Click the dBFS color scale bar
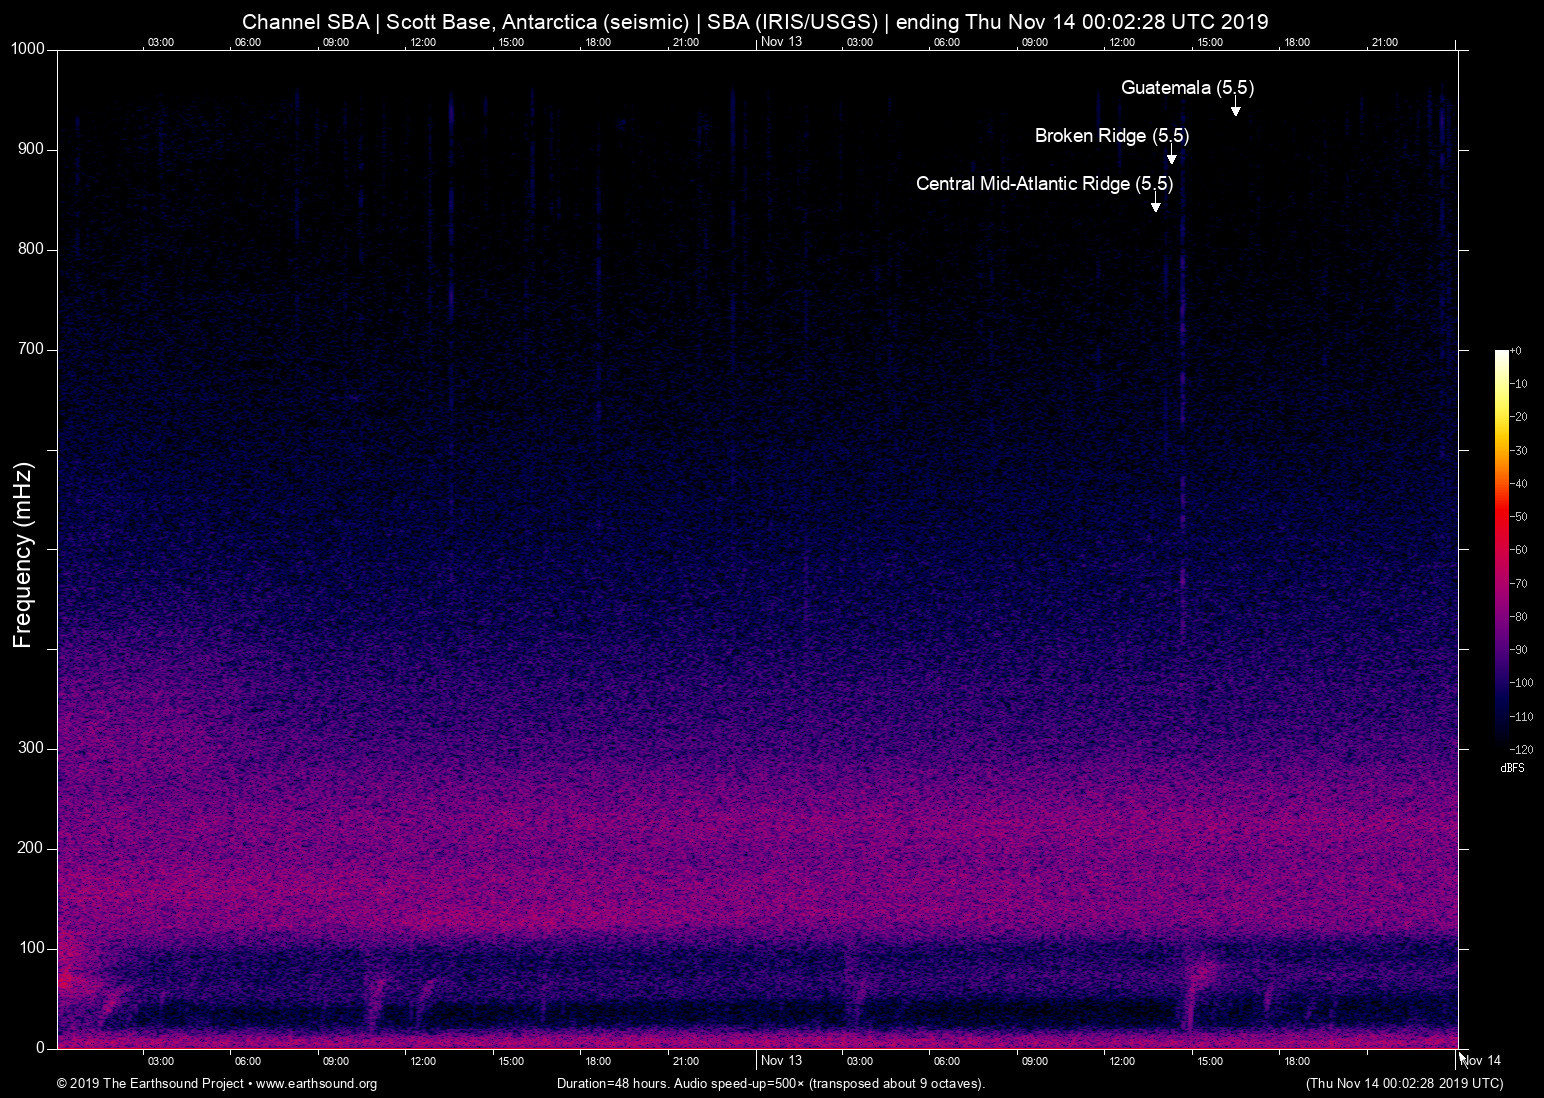Image resolution: width=1544 pixels, height=1098 pixels. pyautogui.click(x=1501, y=548)
